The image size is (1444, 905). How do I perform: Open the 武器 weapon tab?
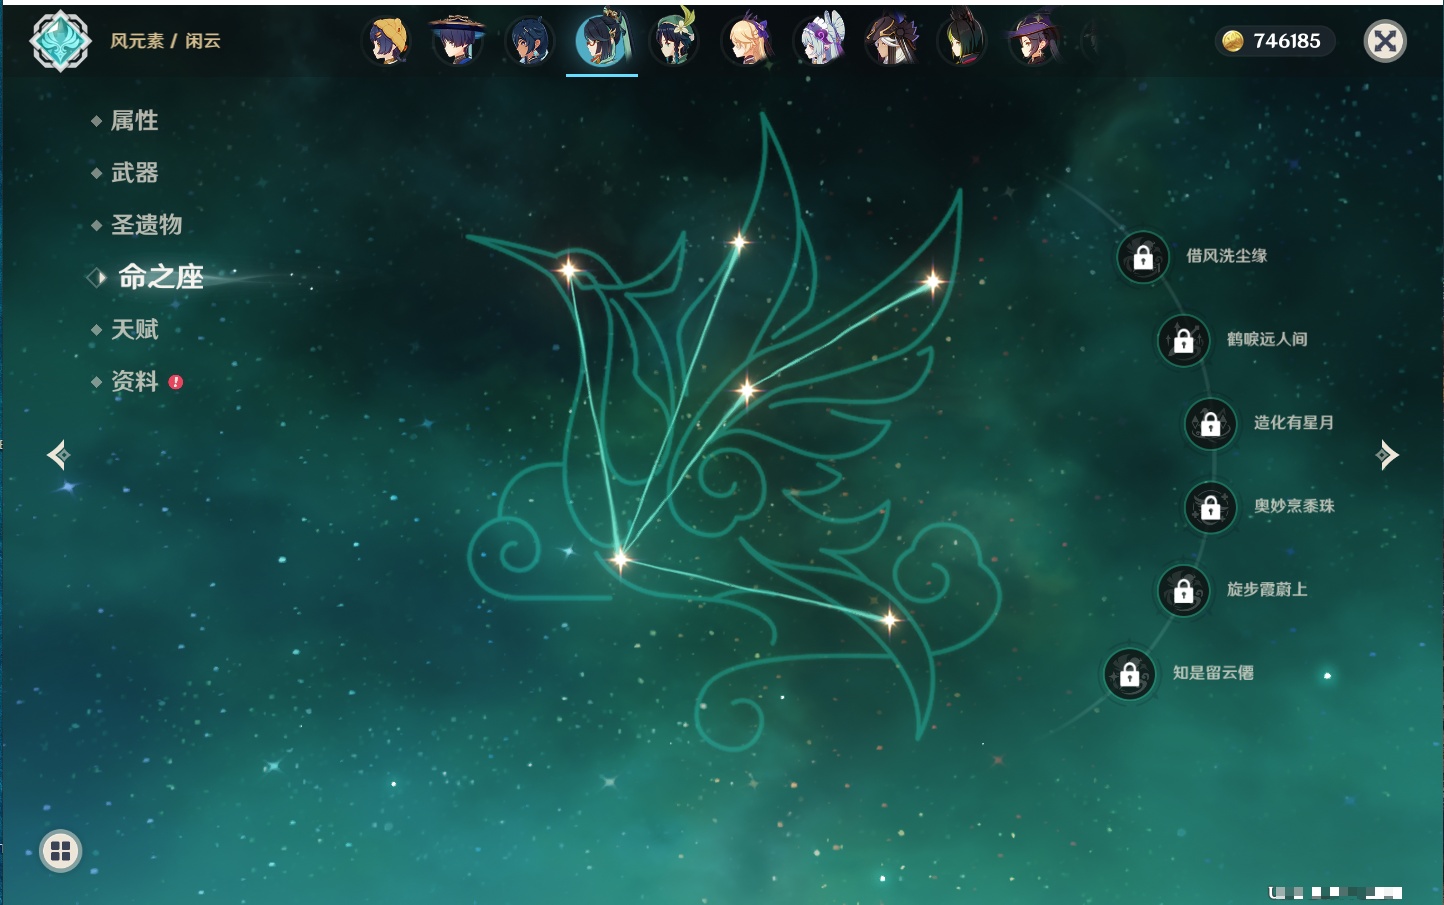click(x=134, y=173)
